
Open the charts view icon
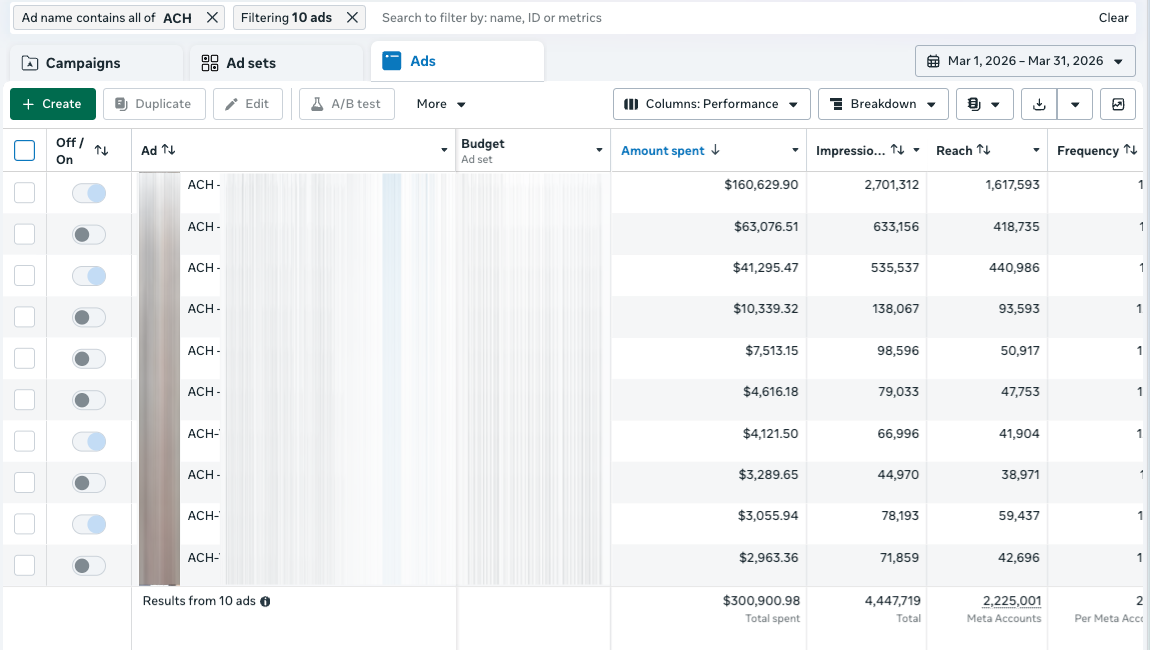click(x=1118, y=104)
